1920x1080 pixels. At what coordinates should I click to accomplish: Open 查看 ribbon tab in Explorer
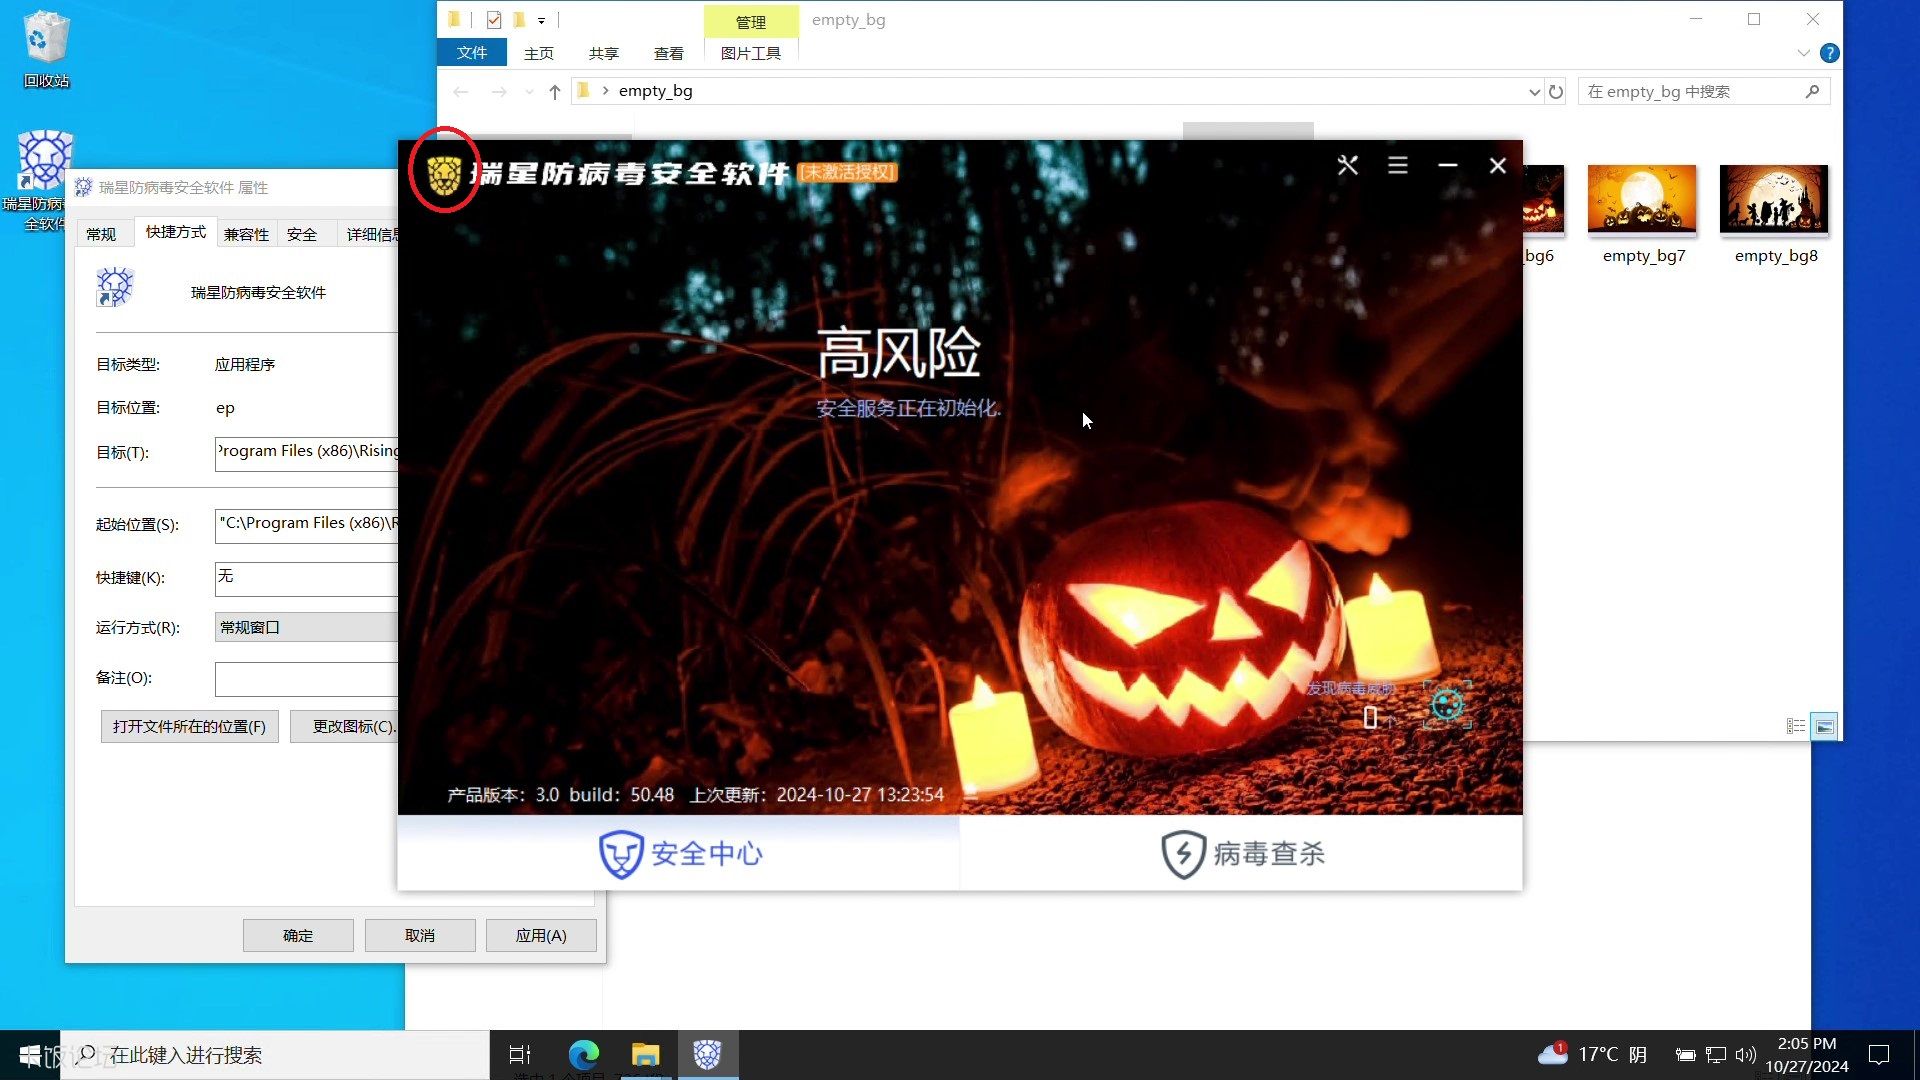pos(669,53)
